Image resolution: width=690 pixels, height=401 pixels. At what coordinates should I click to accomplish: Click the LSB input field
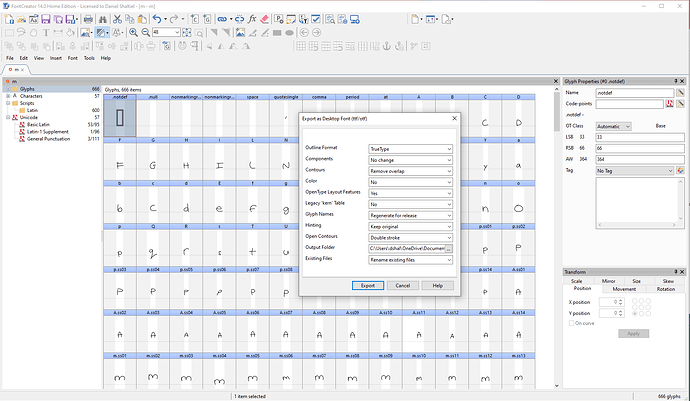tap(640, 137)
